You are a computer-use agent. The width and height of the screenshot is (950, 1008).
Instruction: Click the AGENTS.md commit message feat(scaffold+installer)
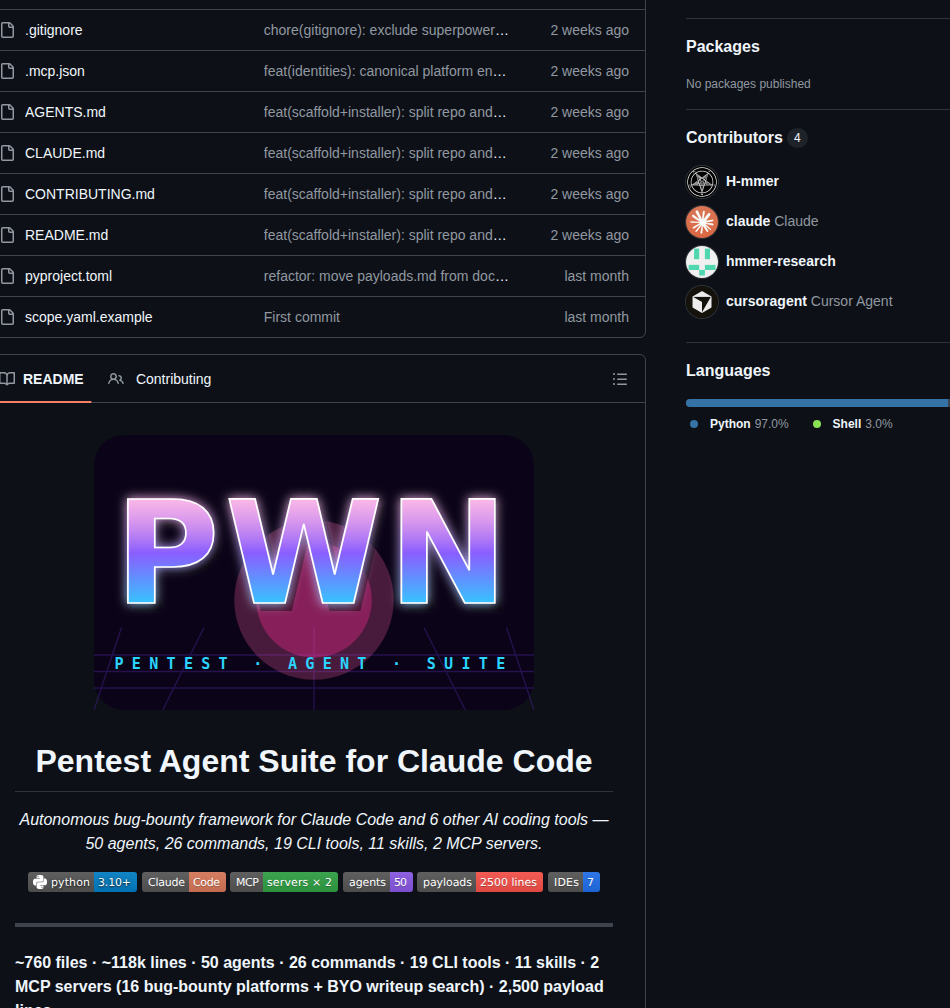[384, 112]
